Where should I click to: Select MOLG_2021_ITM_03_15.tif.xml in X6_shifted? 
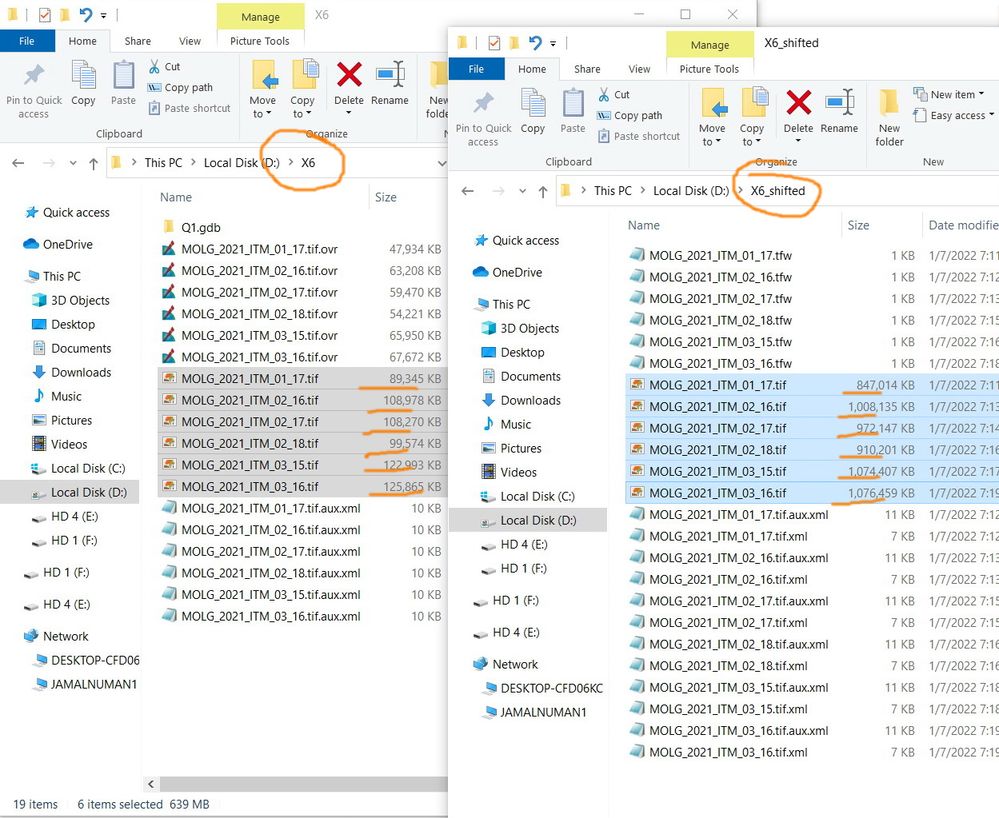point(728,709)
